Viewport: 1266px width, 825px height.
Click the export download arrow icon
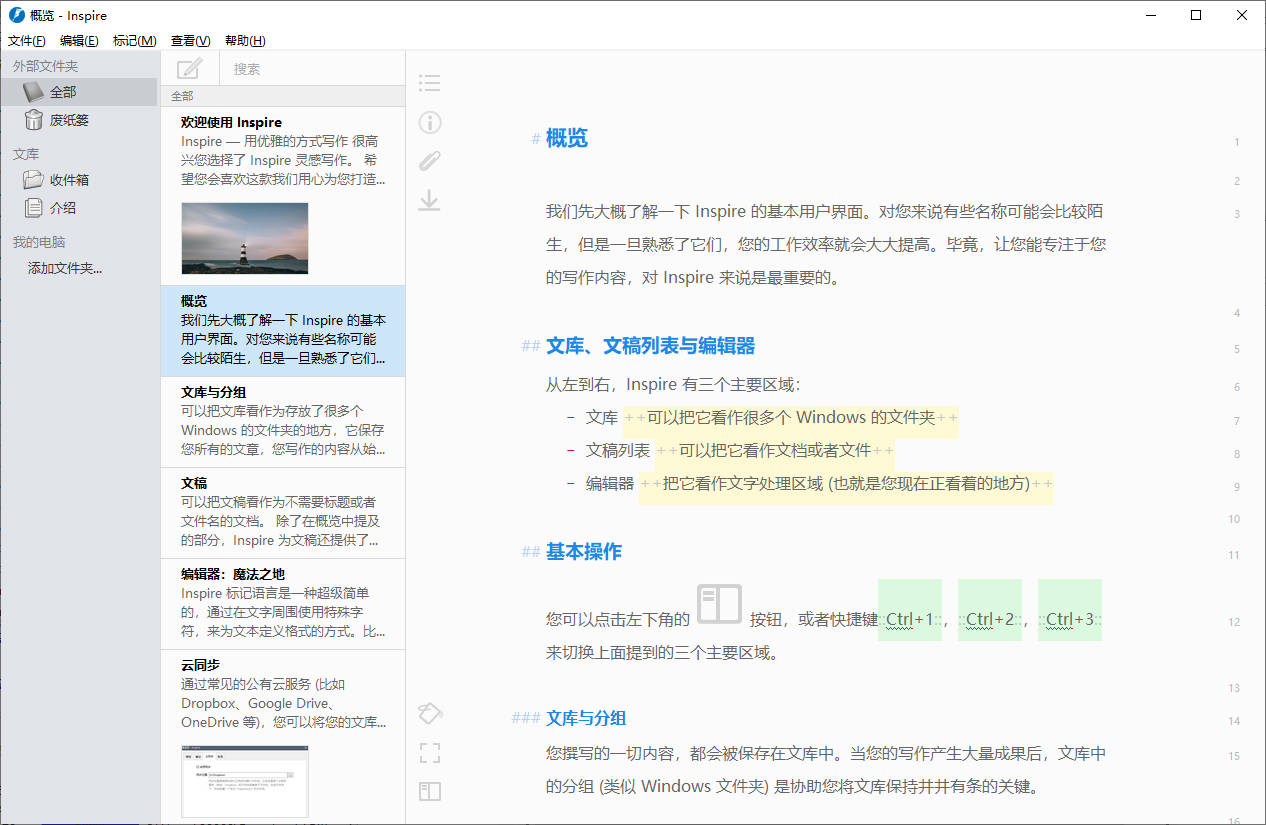click(x=430, y=200)
